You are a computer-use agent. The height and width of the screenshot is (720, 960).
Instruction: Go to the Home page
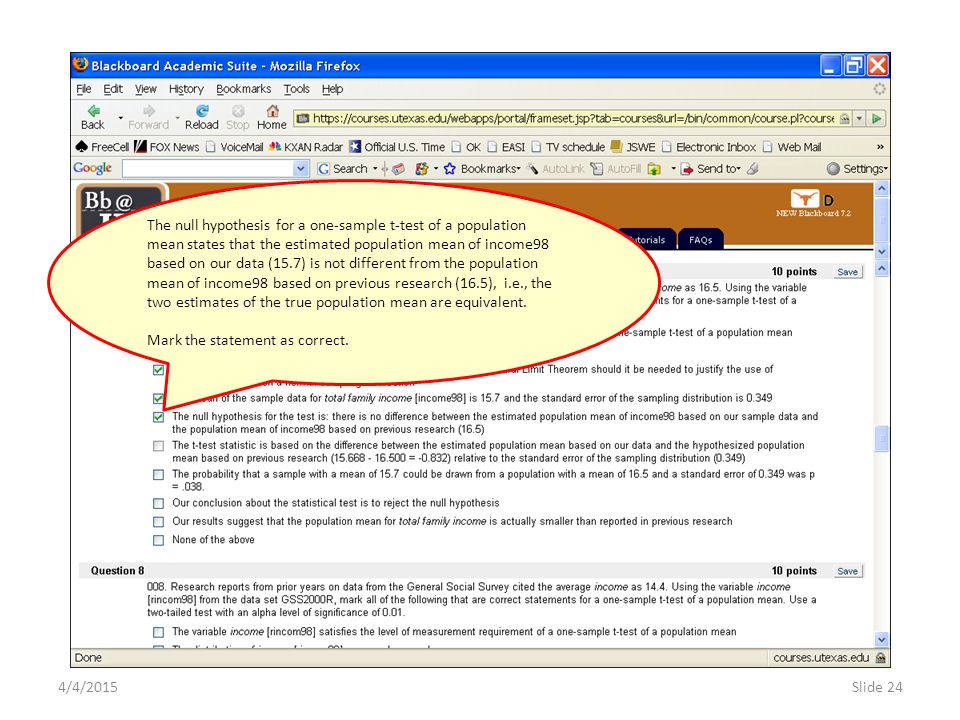(x=272, y=117)
